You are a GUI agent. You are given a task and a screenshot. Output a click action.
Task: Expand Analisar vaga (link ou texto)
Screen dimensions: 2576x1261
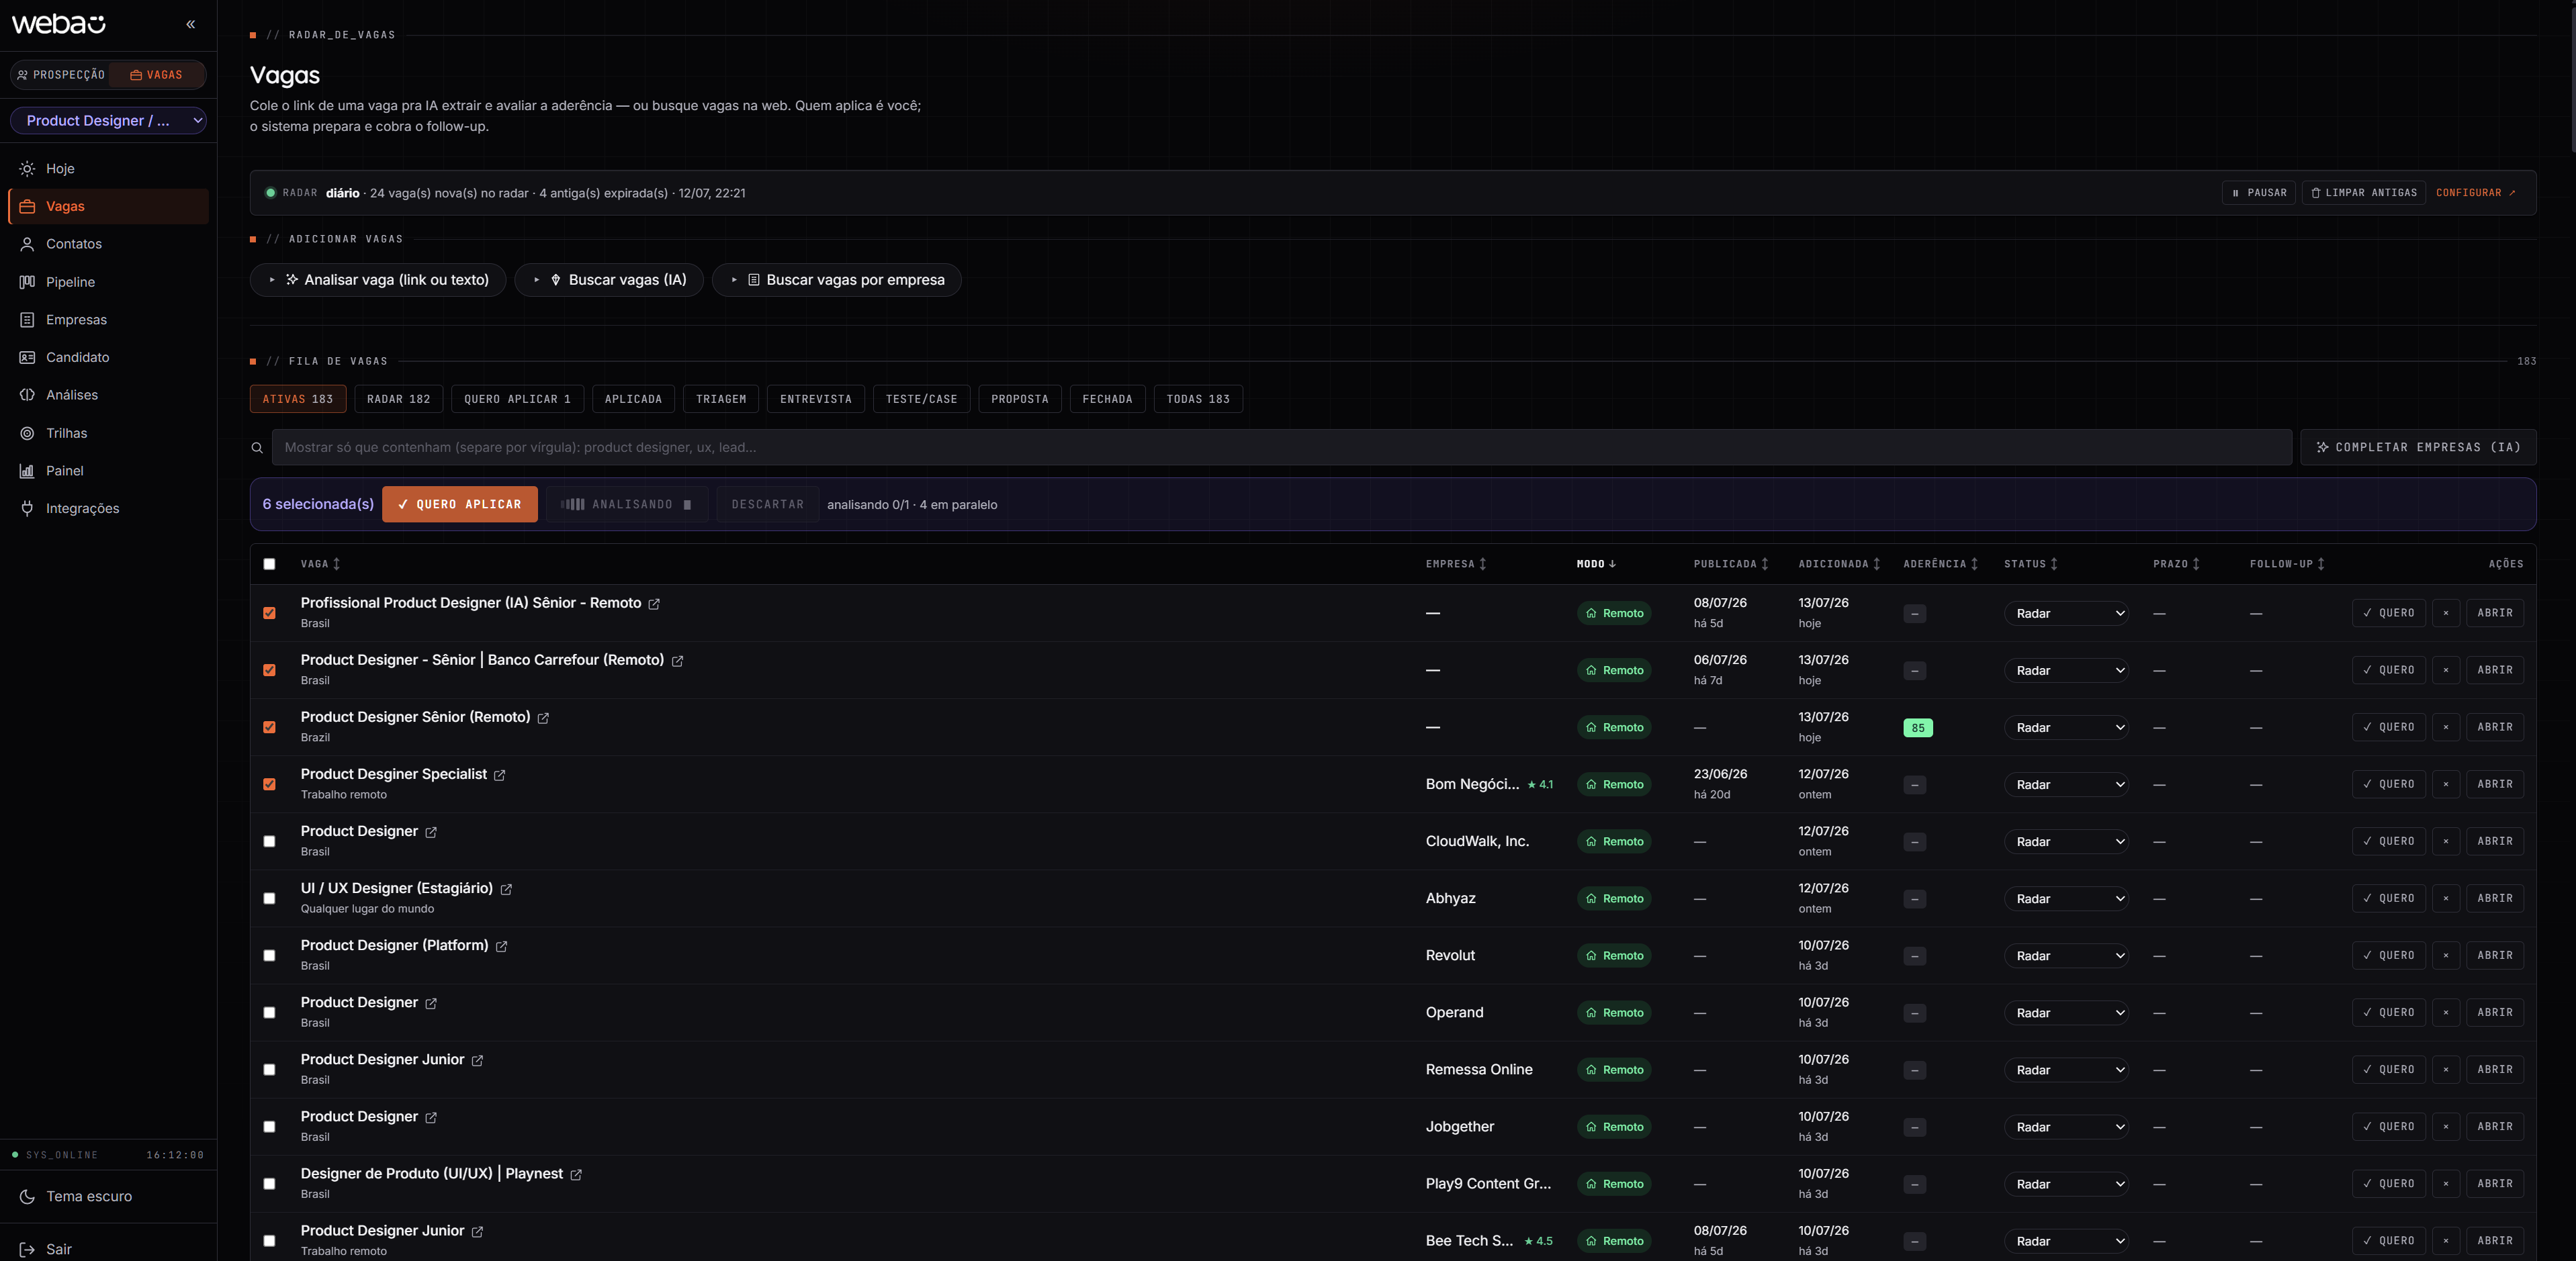[378, 280]
